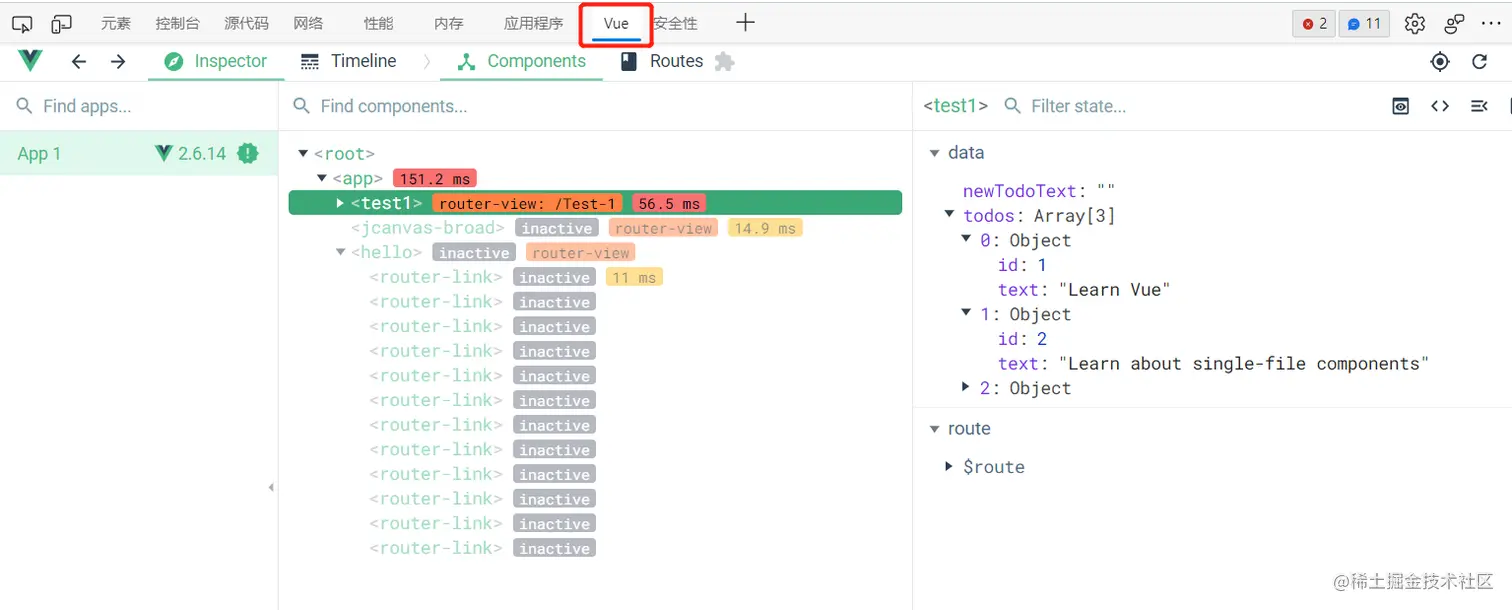Click "Learn about single-file components" value

(x=1244, y=364)
